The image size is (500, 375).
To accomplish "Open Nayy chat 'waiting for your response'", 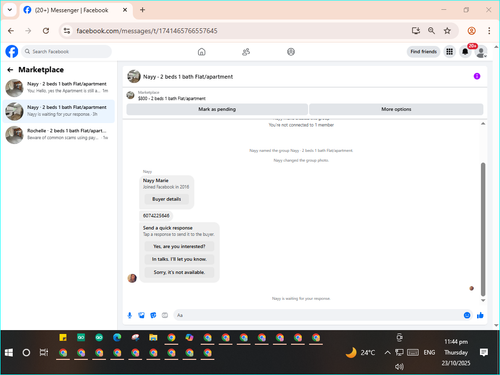I will pos(59,111).
